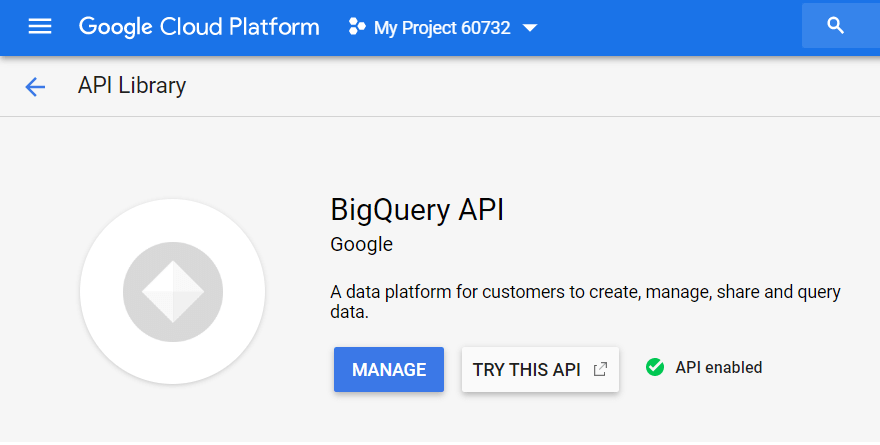This screenshot has height=445, width=880.
Task: Open the hamburger navigation menu
Action: [x=40, y=26]
